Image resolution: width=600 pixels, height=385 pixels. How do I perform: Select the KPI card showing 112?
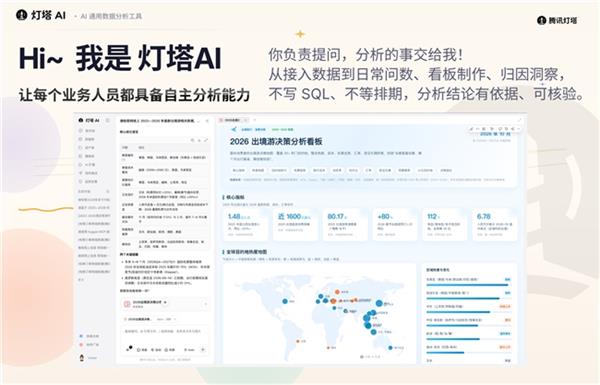click(x=445, y=225)
